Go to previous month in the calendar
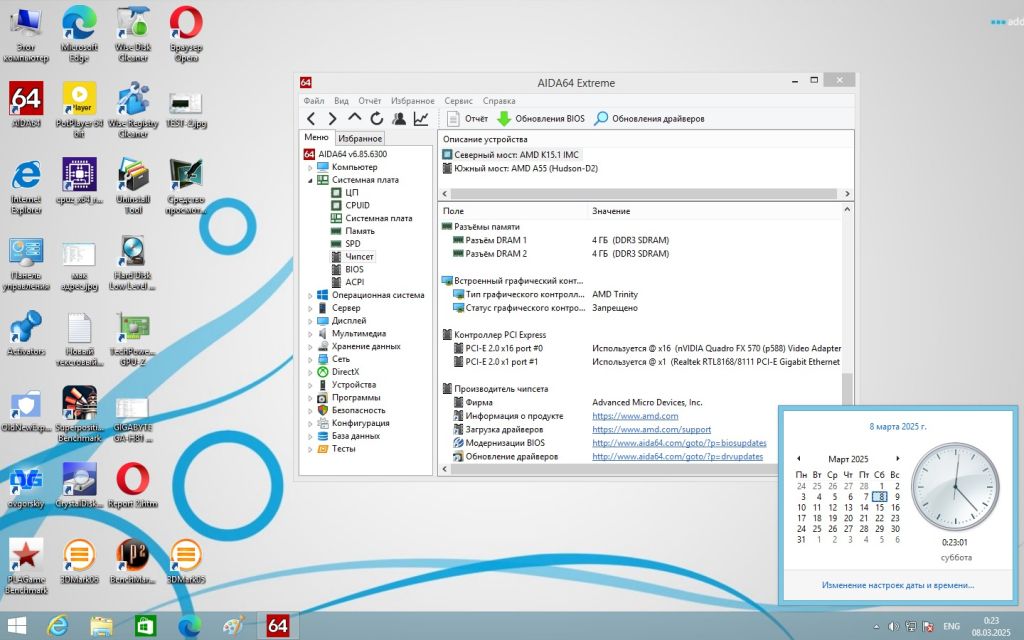 pyautogui.click(x=798, y=458)
